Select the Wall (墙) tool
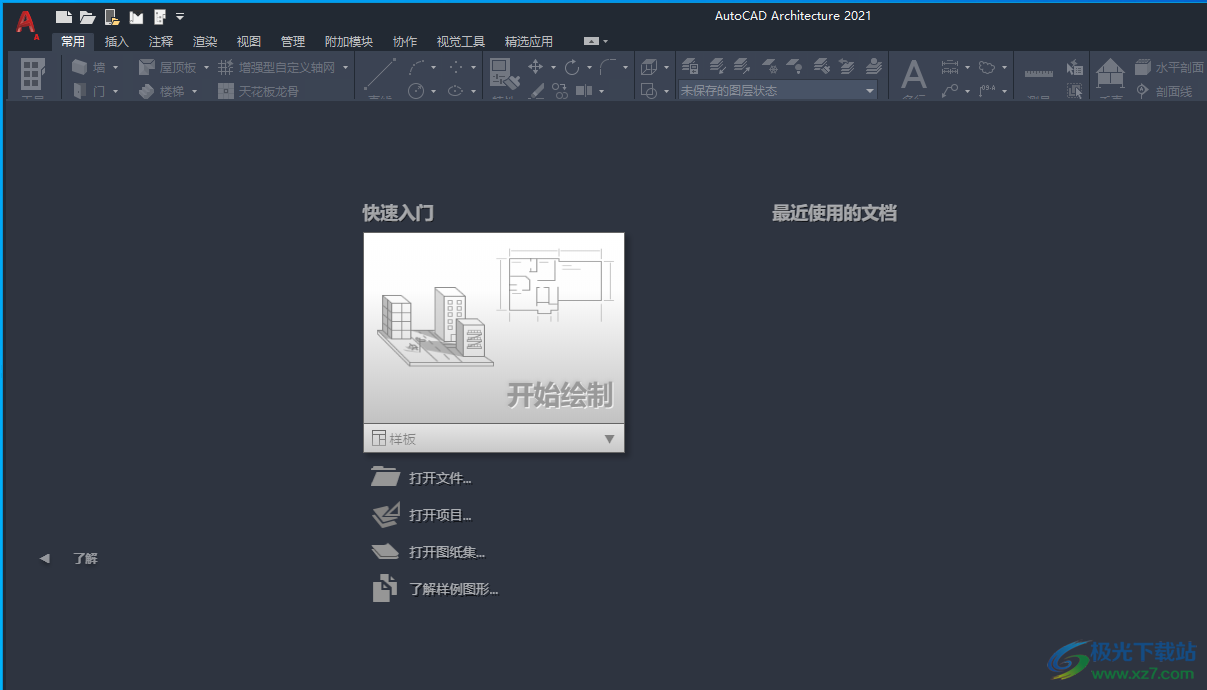 tap(89, 68)
